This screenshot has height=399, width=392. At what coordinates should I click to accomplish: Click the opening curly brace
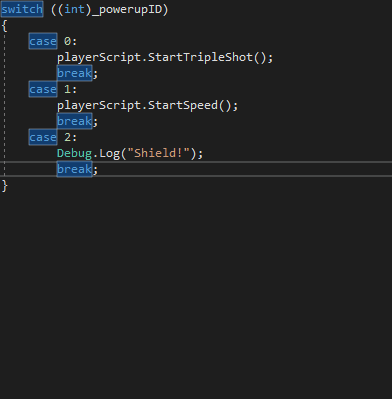click(x=4, y=26)
